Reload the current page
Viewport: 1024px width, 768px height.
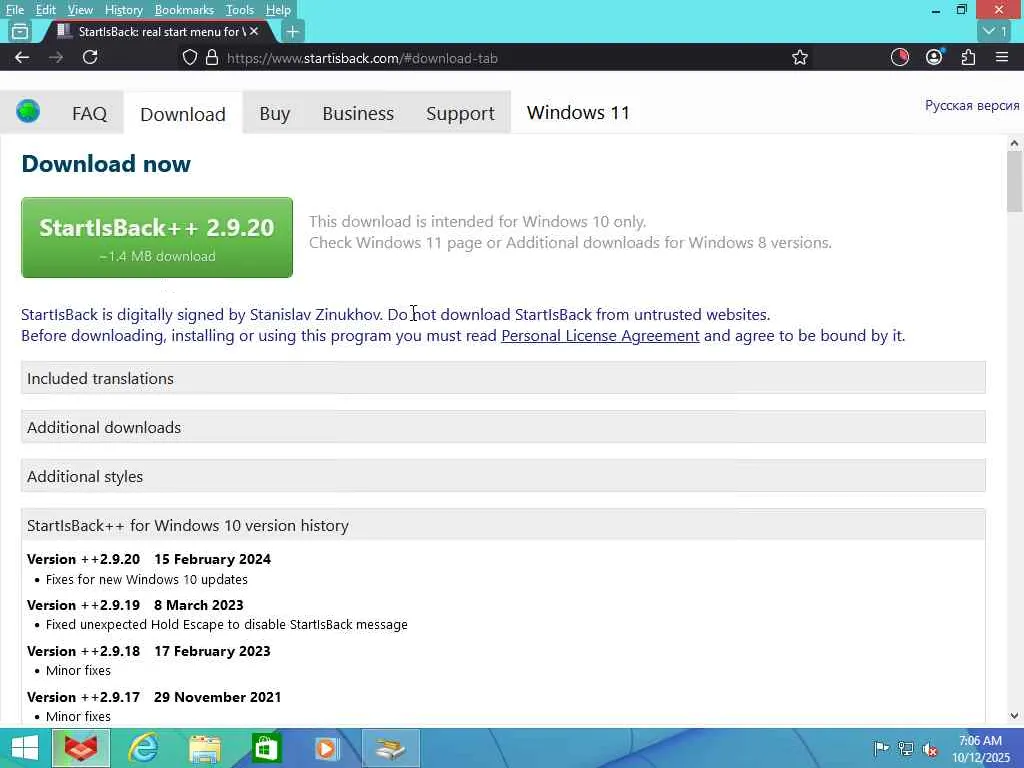point(90,57)
